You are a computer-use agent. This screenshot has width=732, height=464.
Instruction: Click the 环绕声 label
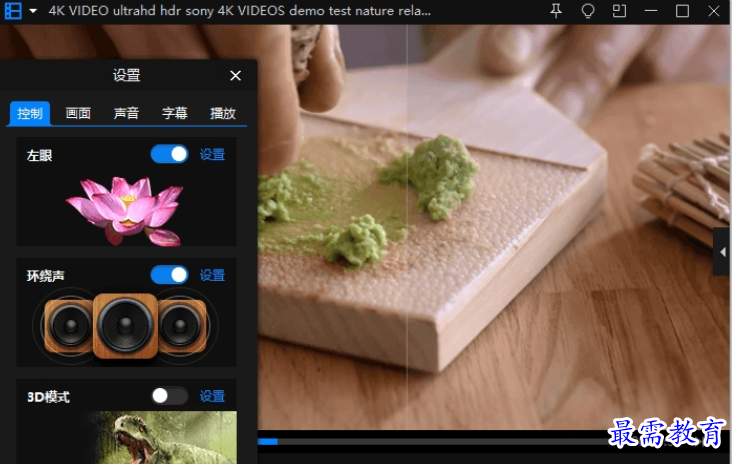tap(45, 276)
